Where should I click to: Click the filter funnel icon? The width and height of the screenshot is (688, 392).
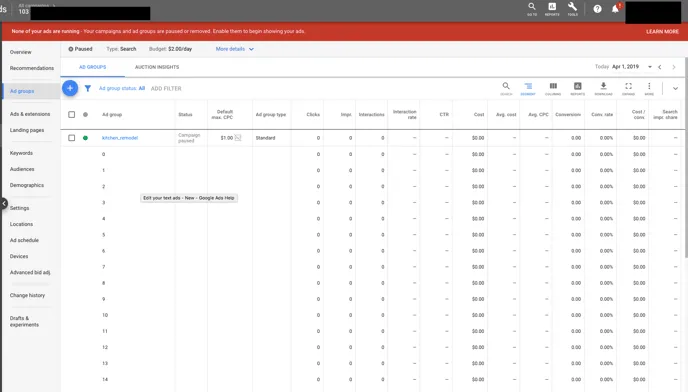coord(88,88)
